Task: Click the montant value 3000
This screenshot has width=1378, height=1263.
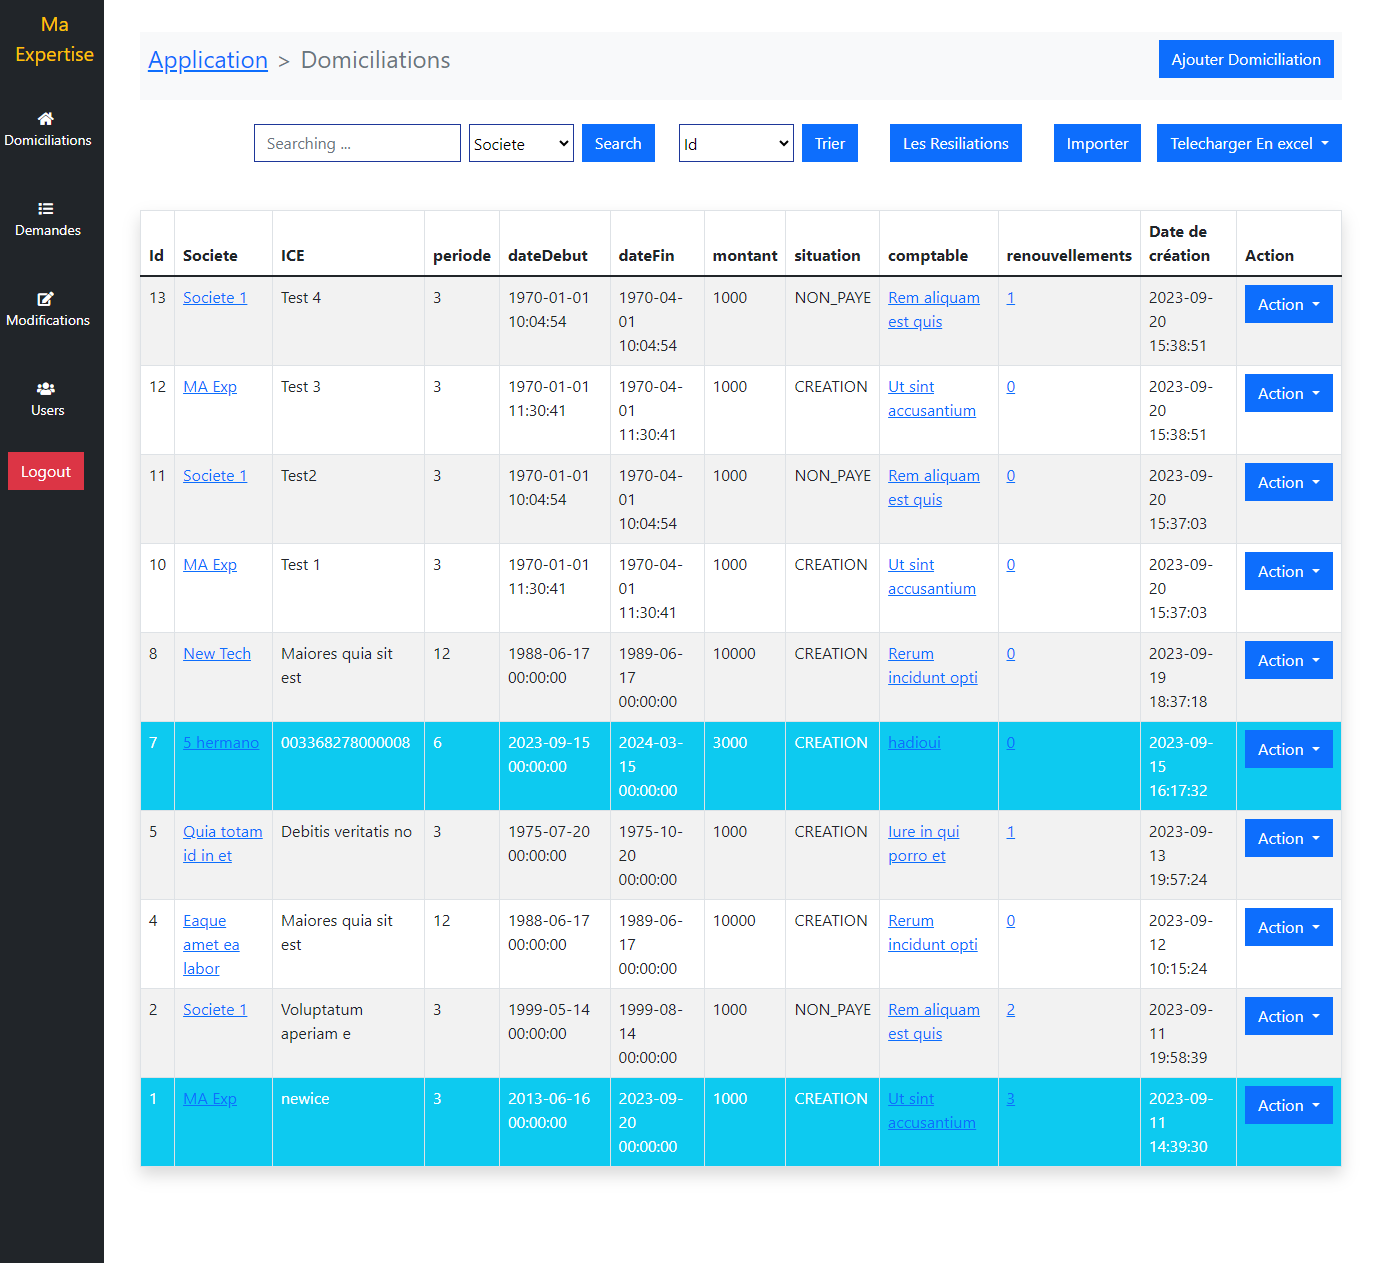Action: click(x=730, y=743)
